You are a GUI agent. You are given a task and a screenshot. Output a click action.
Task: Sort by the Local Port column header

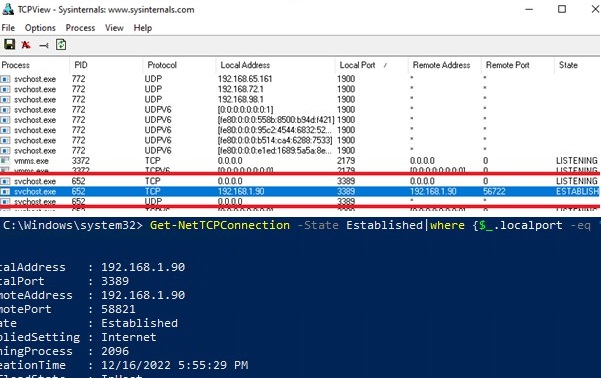(x=371, y=65)
